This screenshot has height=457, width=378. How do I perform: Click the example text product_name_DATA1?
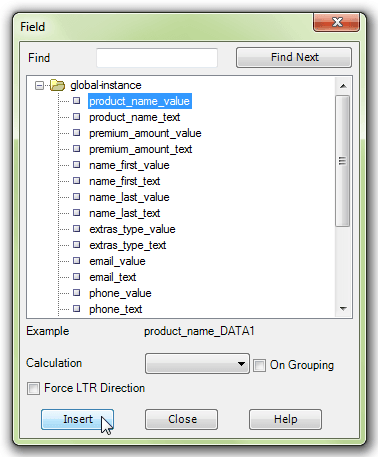point(199,331)
